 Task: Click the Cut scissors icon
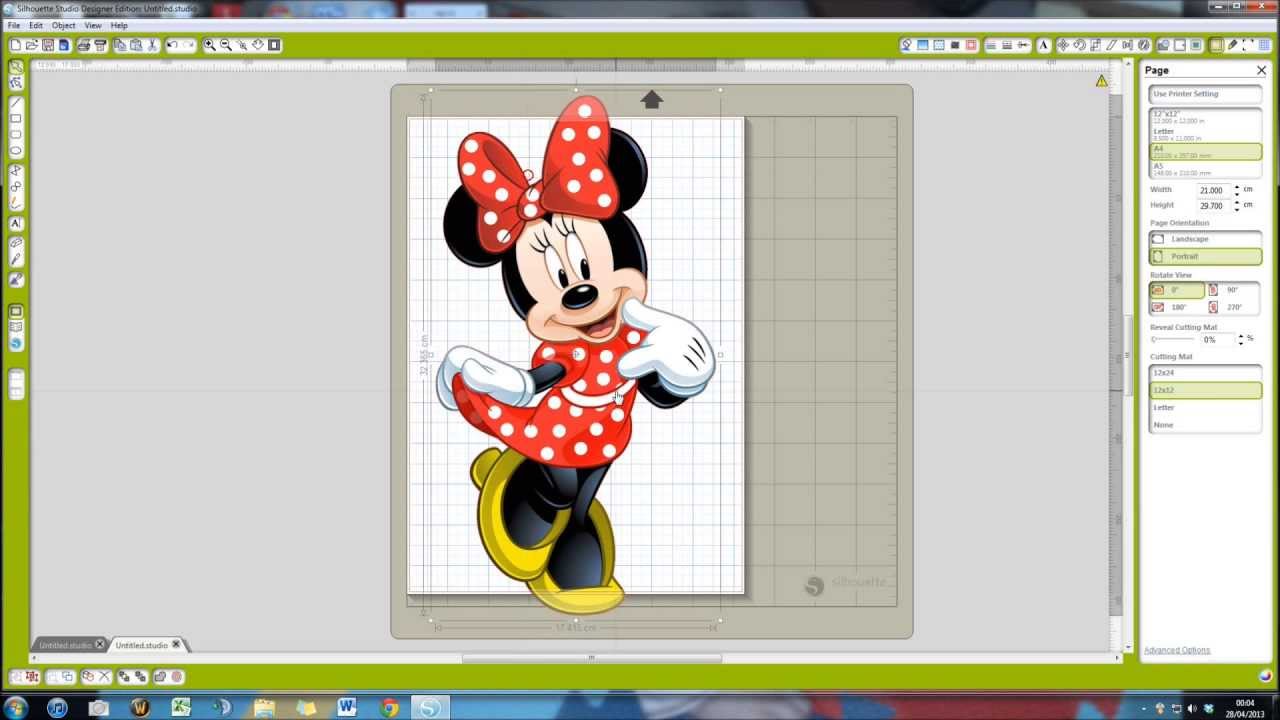pos(153,45)
